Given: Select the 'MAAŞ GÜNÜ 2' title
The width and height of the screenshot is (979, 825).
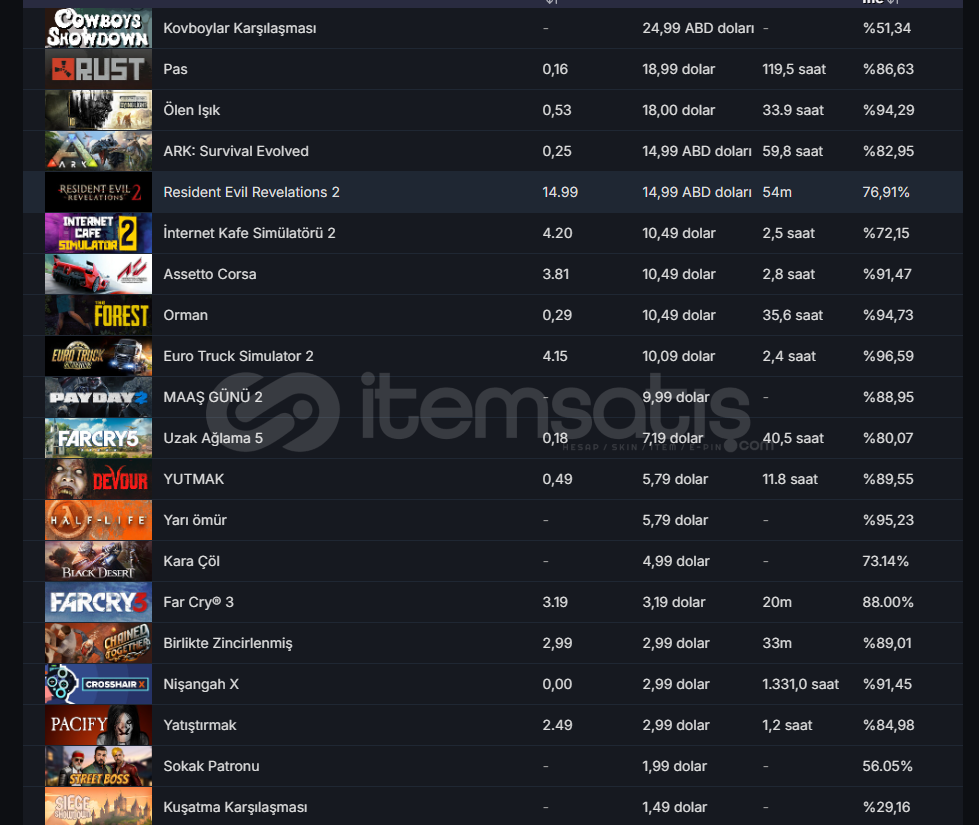Looking at the screenshot, I should pos(213,397).
